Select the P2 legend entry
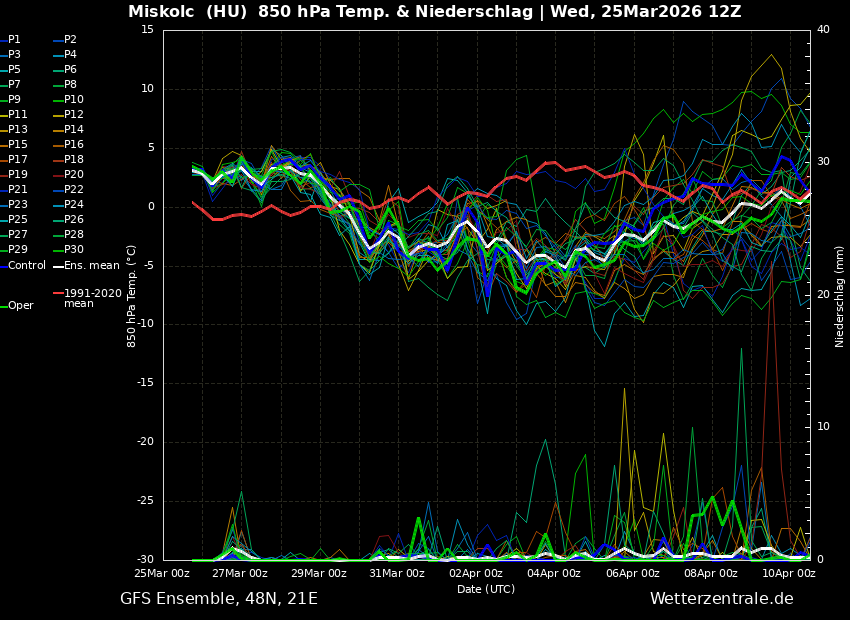Screen dimensions: 850x620 (70, 40)
